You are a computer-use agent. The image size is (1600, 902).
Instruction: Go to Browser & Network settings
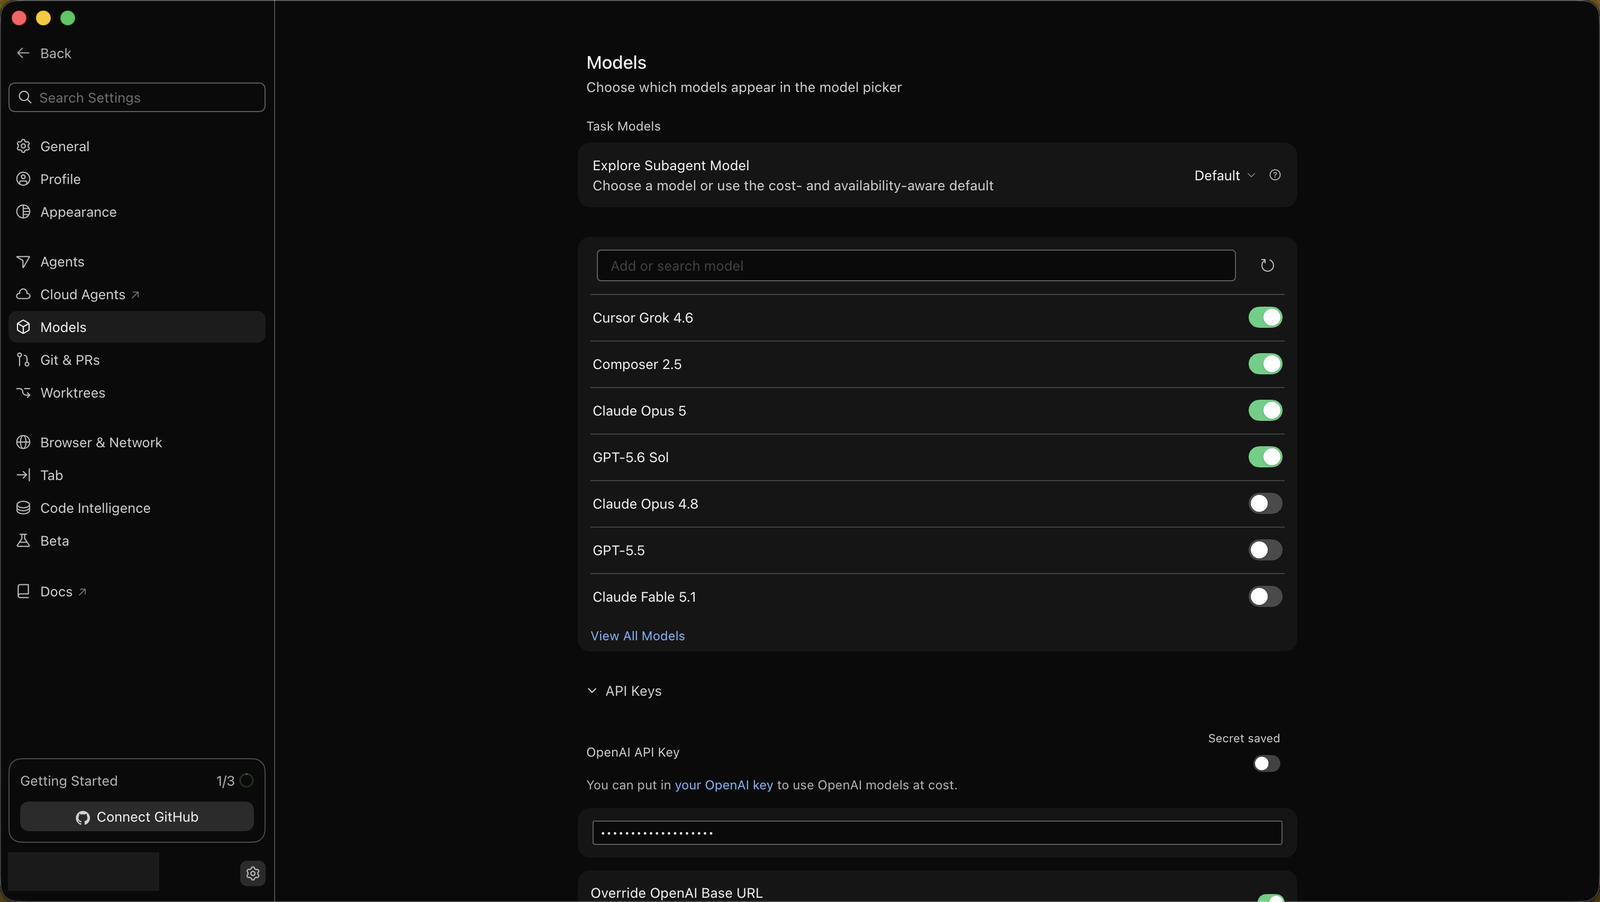[x=137, y=442]
